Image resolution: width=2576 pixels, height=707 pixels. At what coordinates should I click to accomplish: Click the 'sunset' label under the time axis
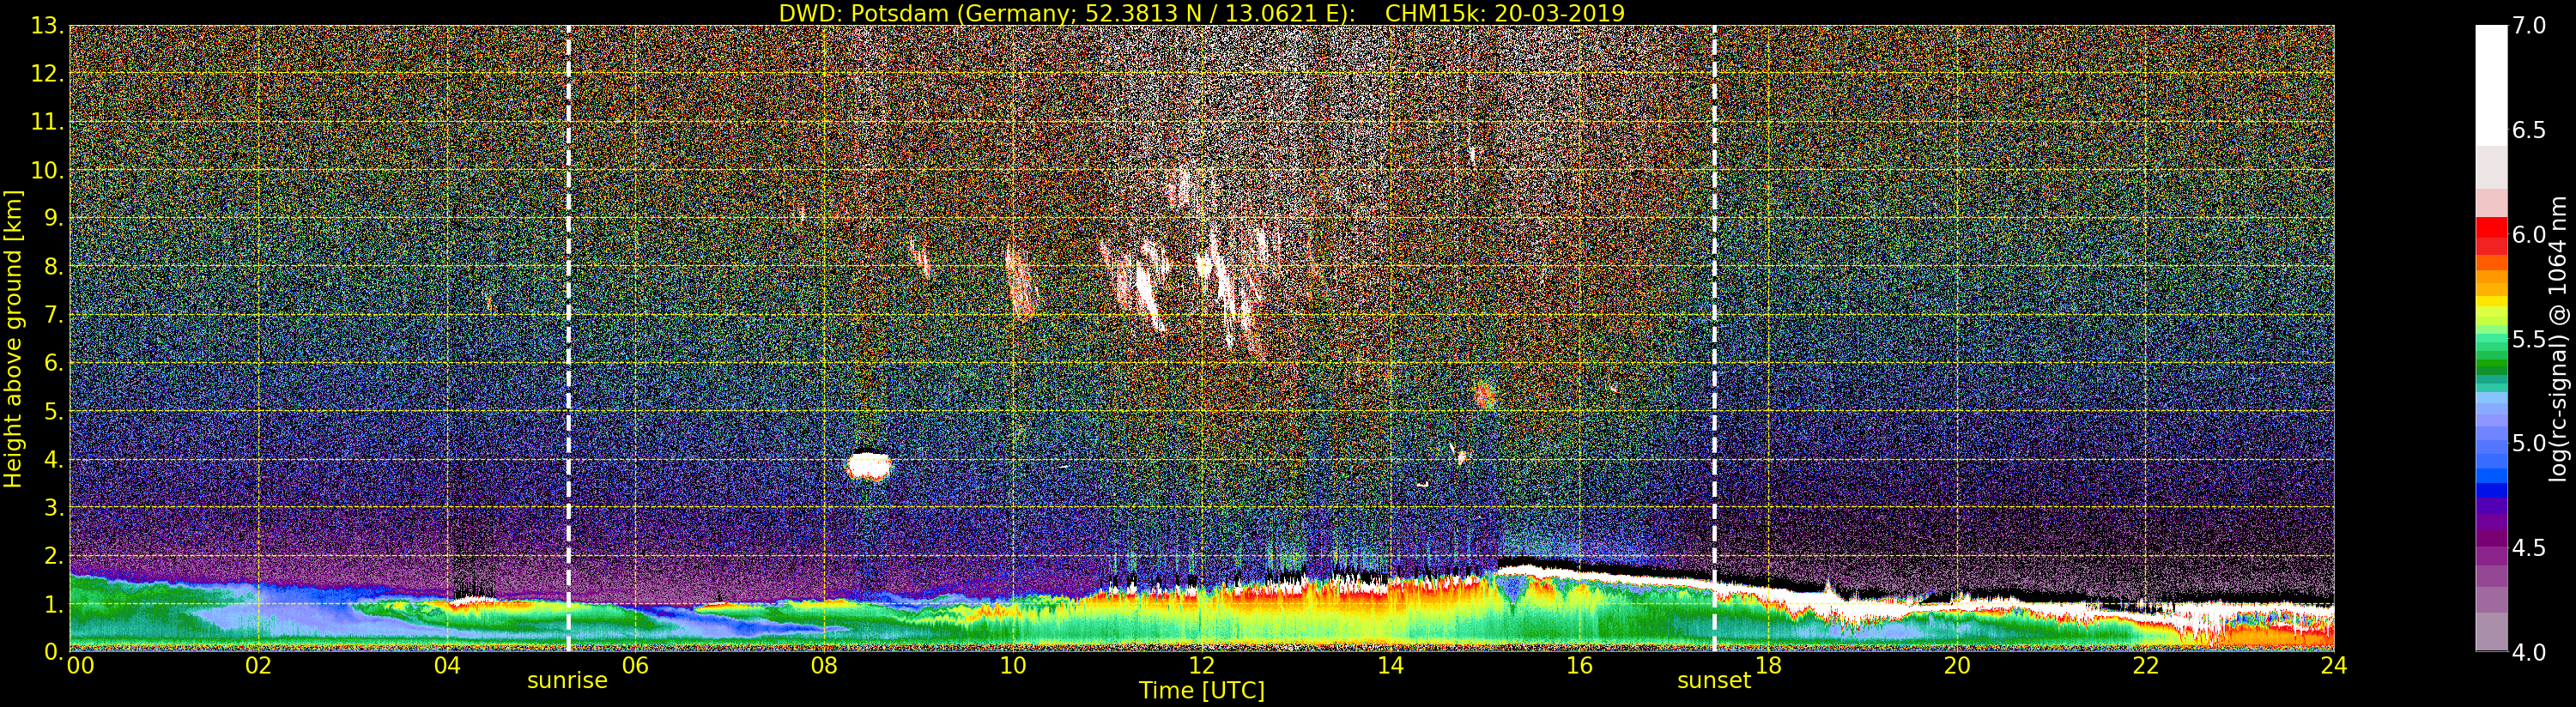(x=1714, y=680)
